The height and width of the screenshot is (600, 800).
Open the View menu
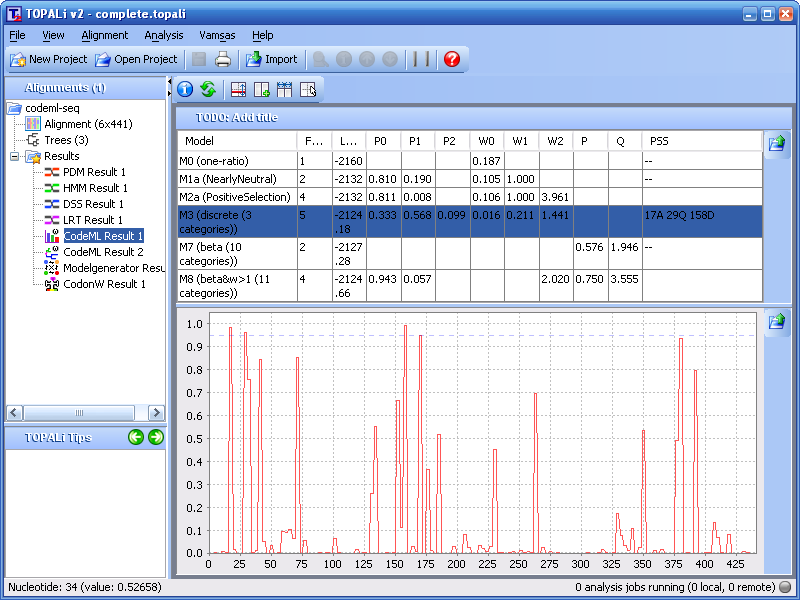53,35
